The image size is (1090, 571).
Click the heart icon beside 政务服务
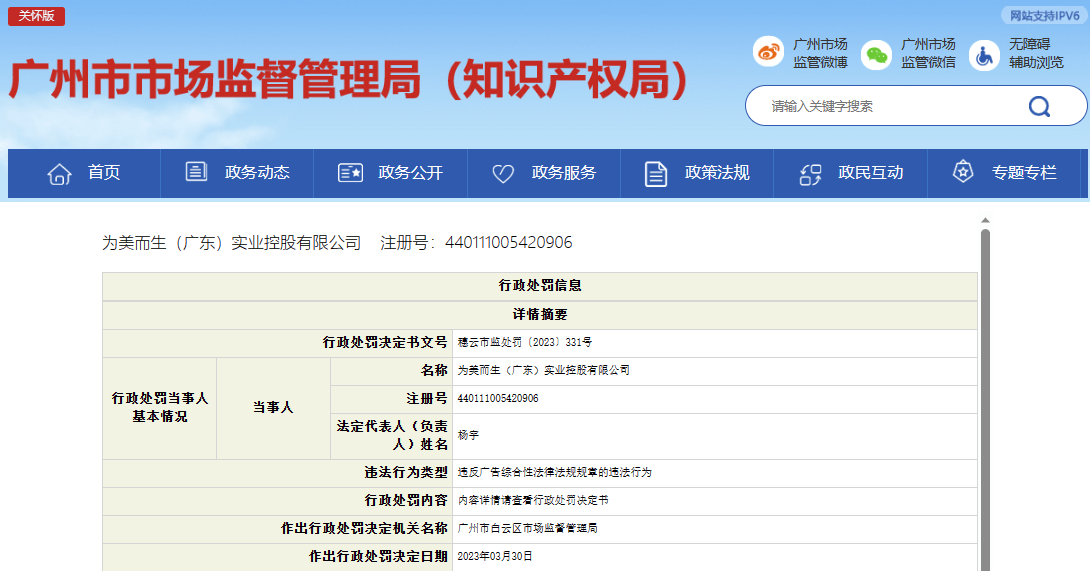[503, 173]
